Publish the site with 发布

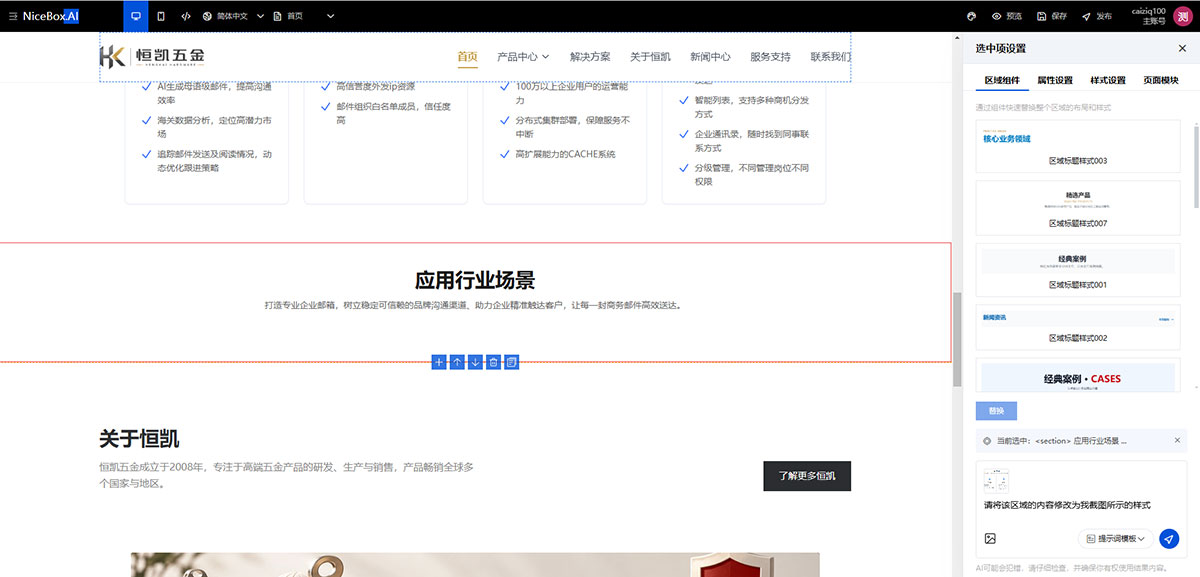(x=1096, y=16)
